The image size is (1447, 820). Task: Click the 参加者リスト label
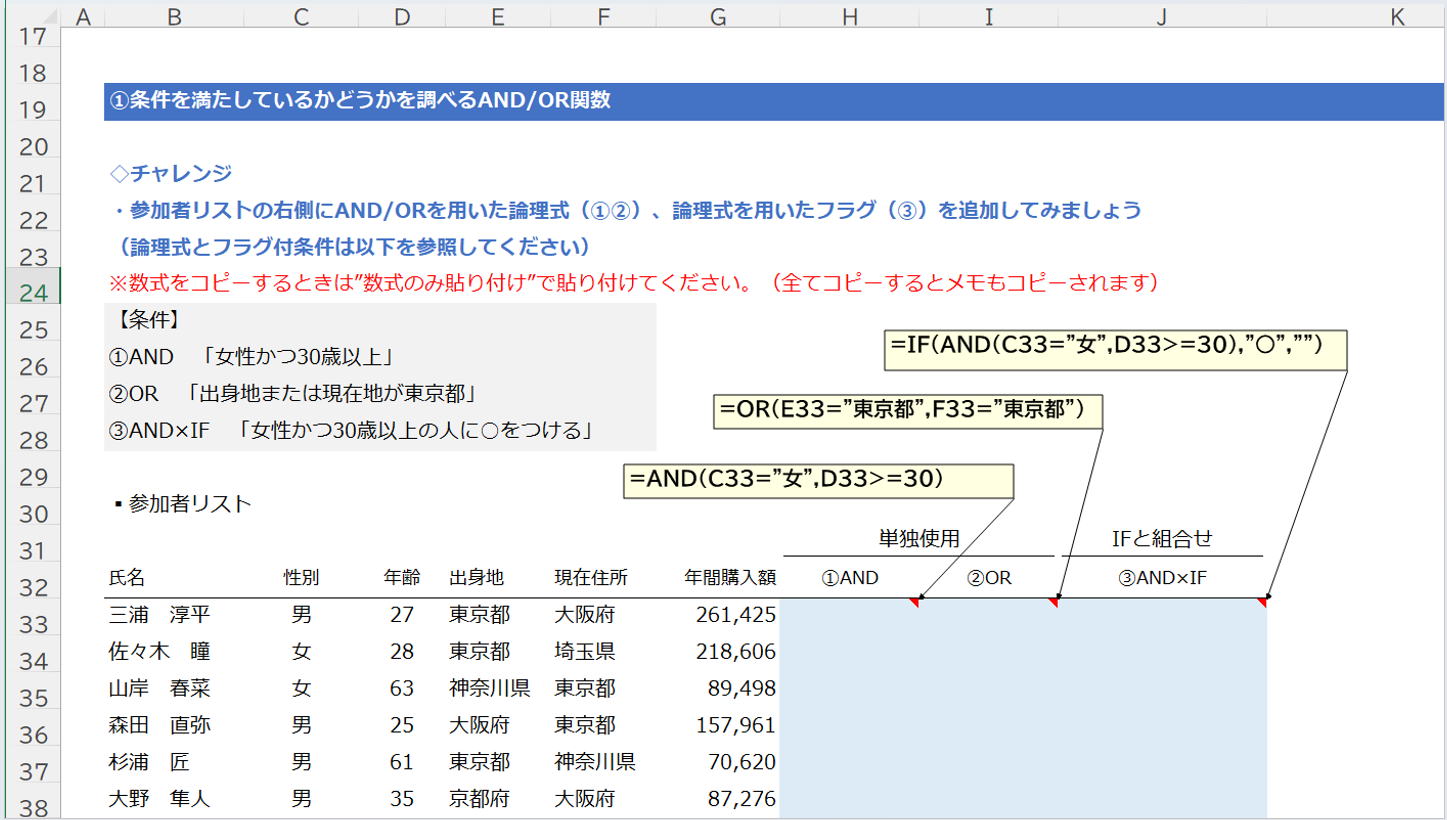(x=182, y=504)
